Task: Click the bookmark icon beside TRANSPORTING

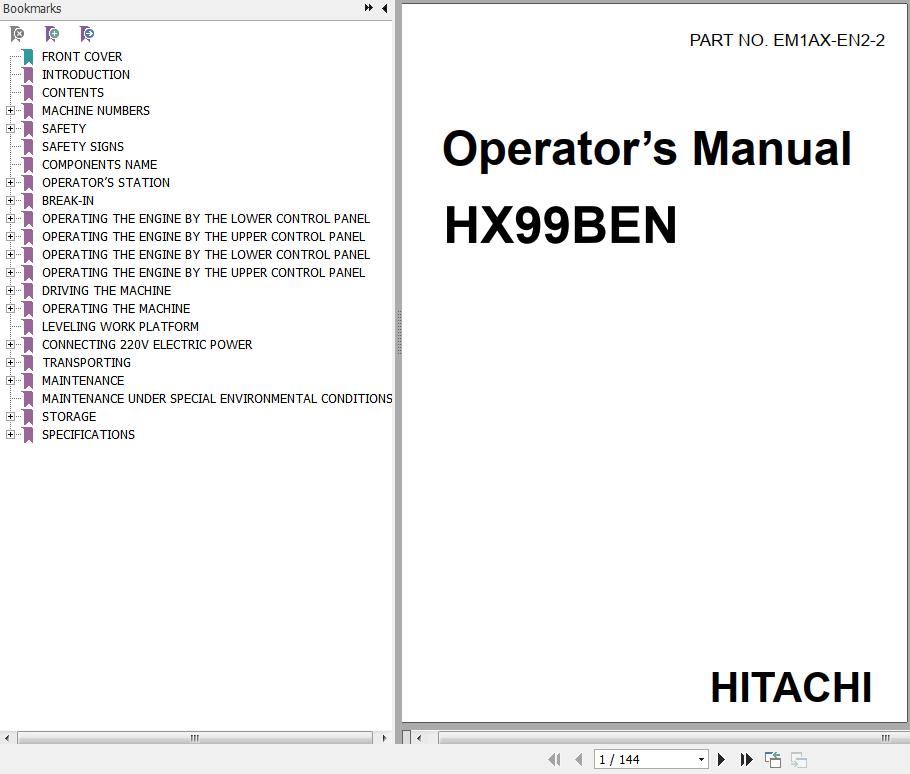Action: pyautogui.click(x=28, y=363)
